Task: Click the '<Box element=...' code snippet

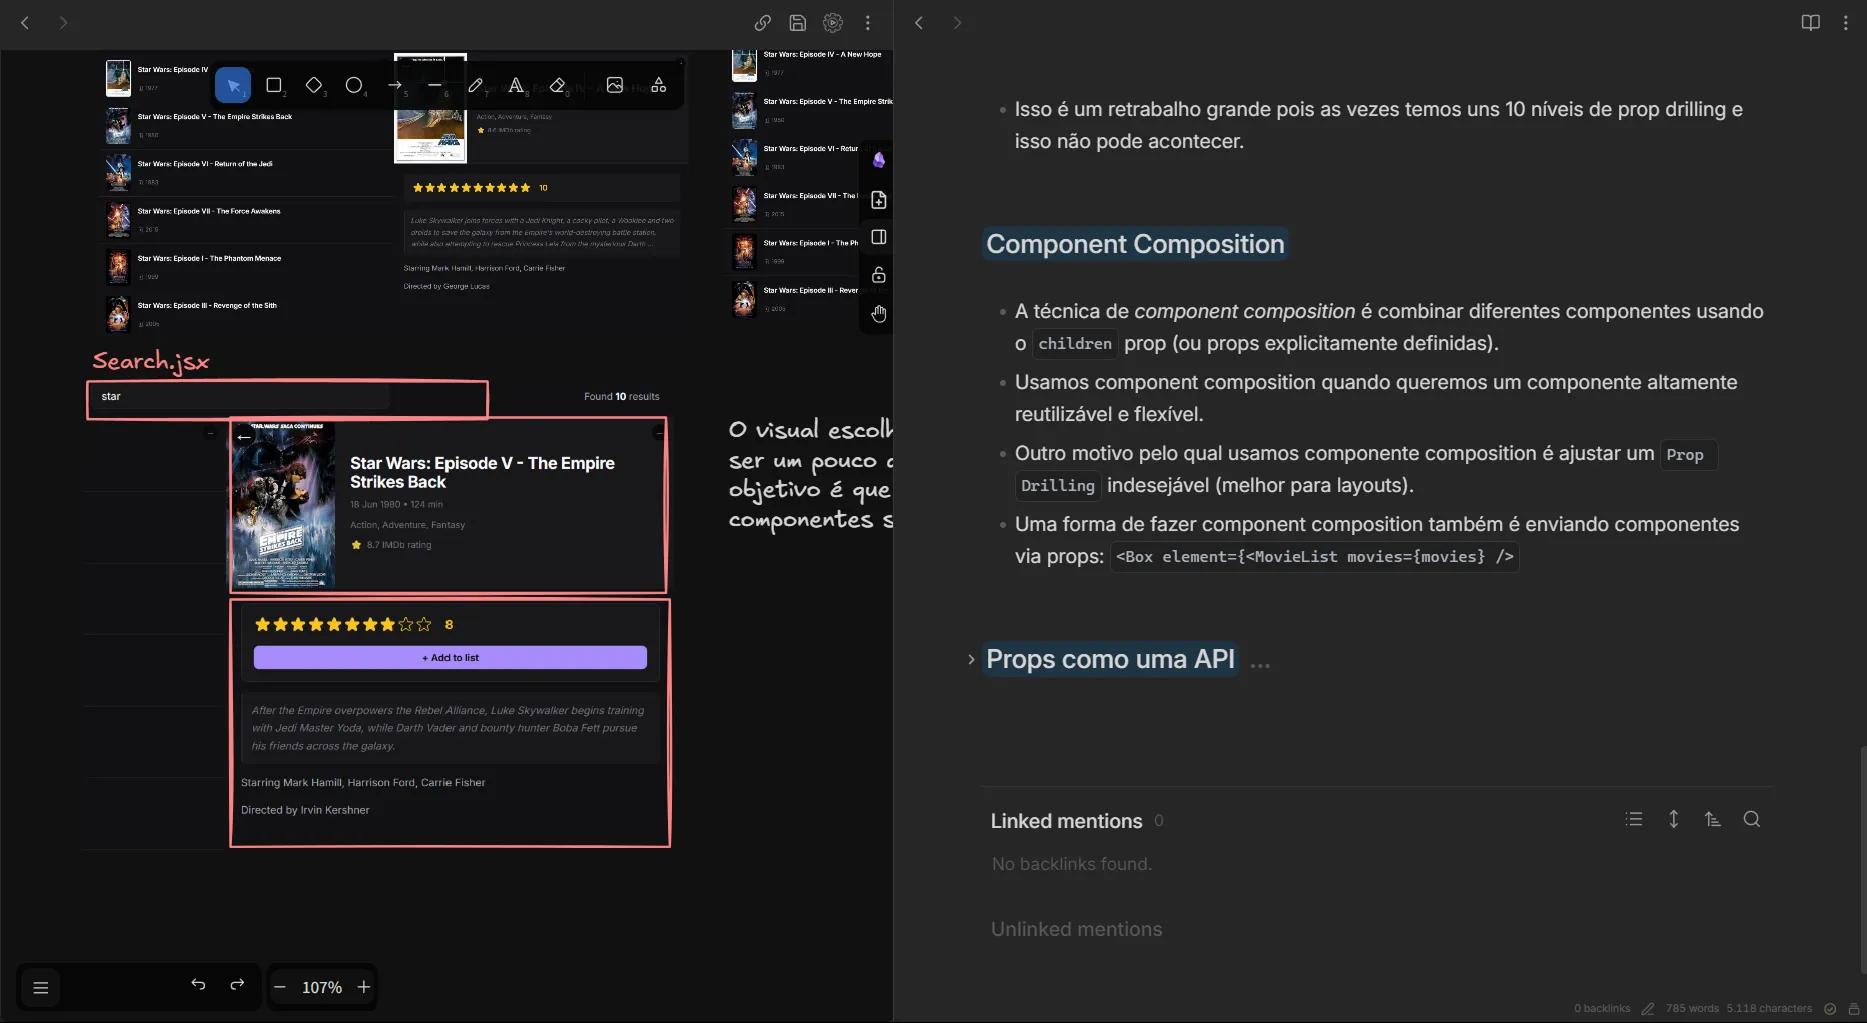Action: click(x=1314, y=557)
